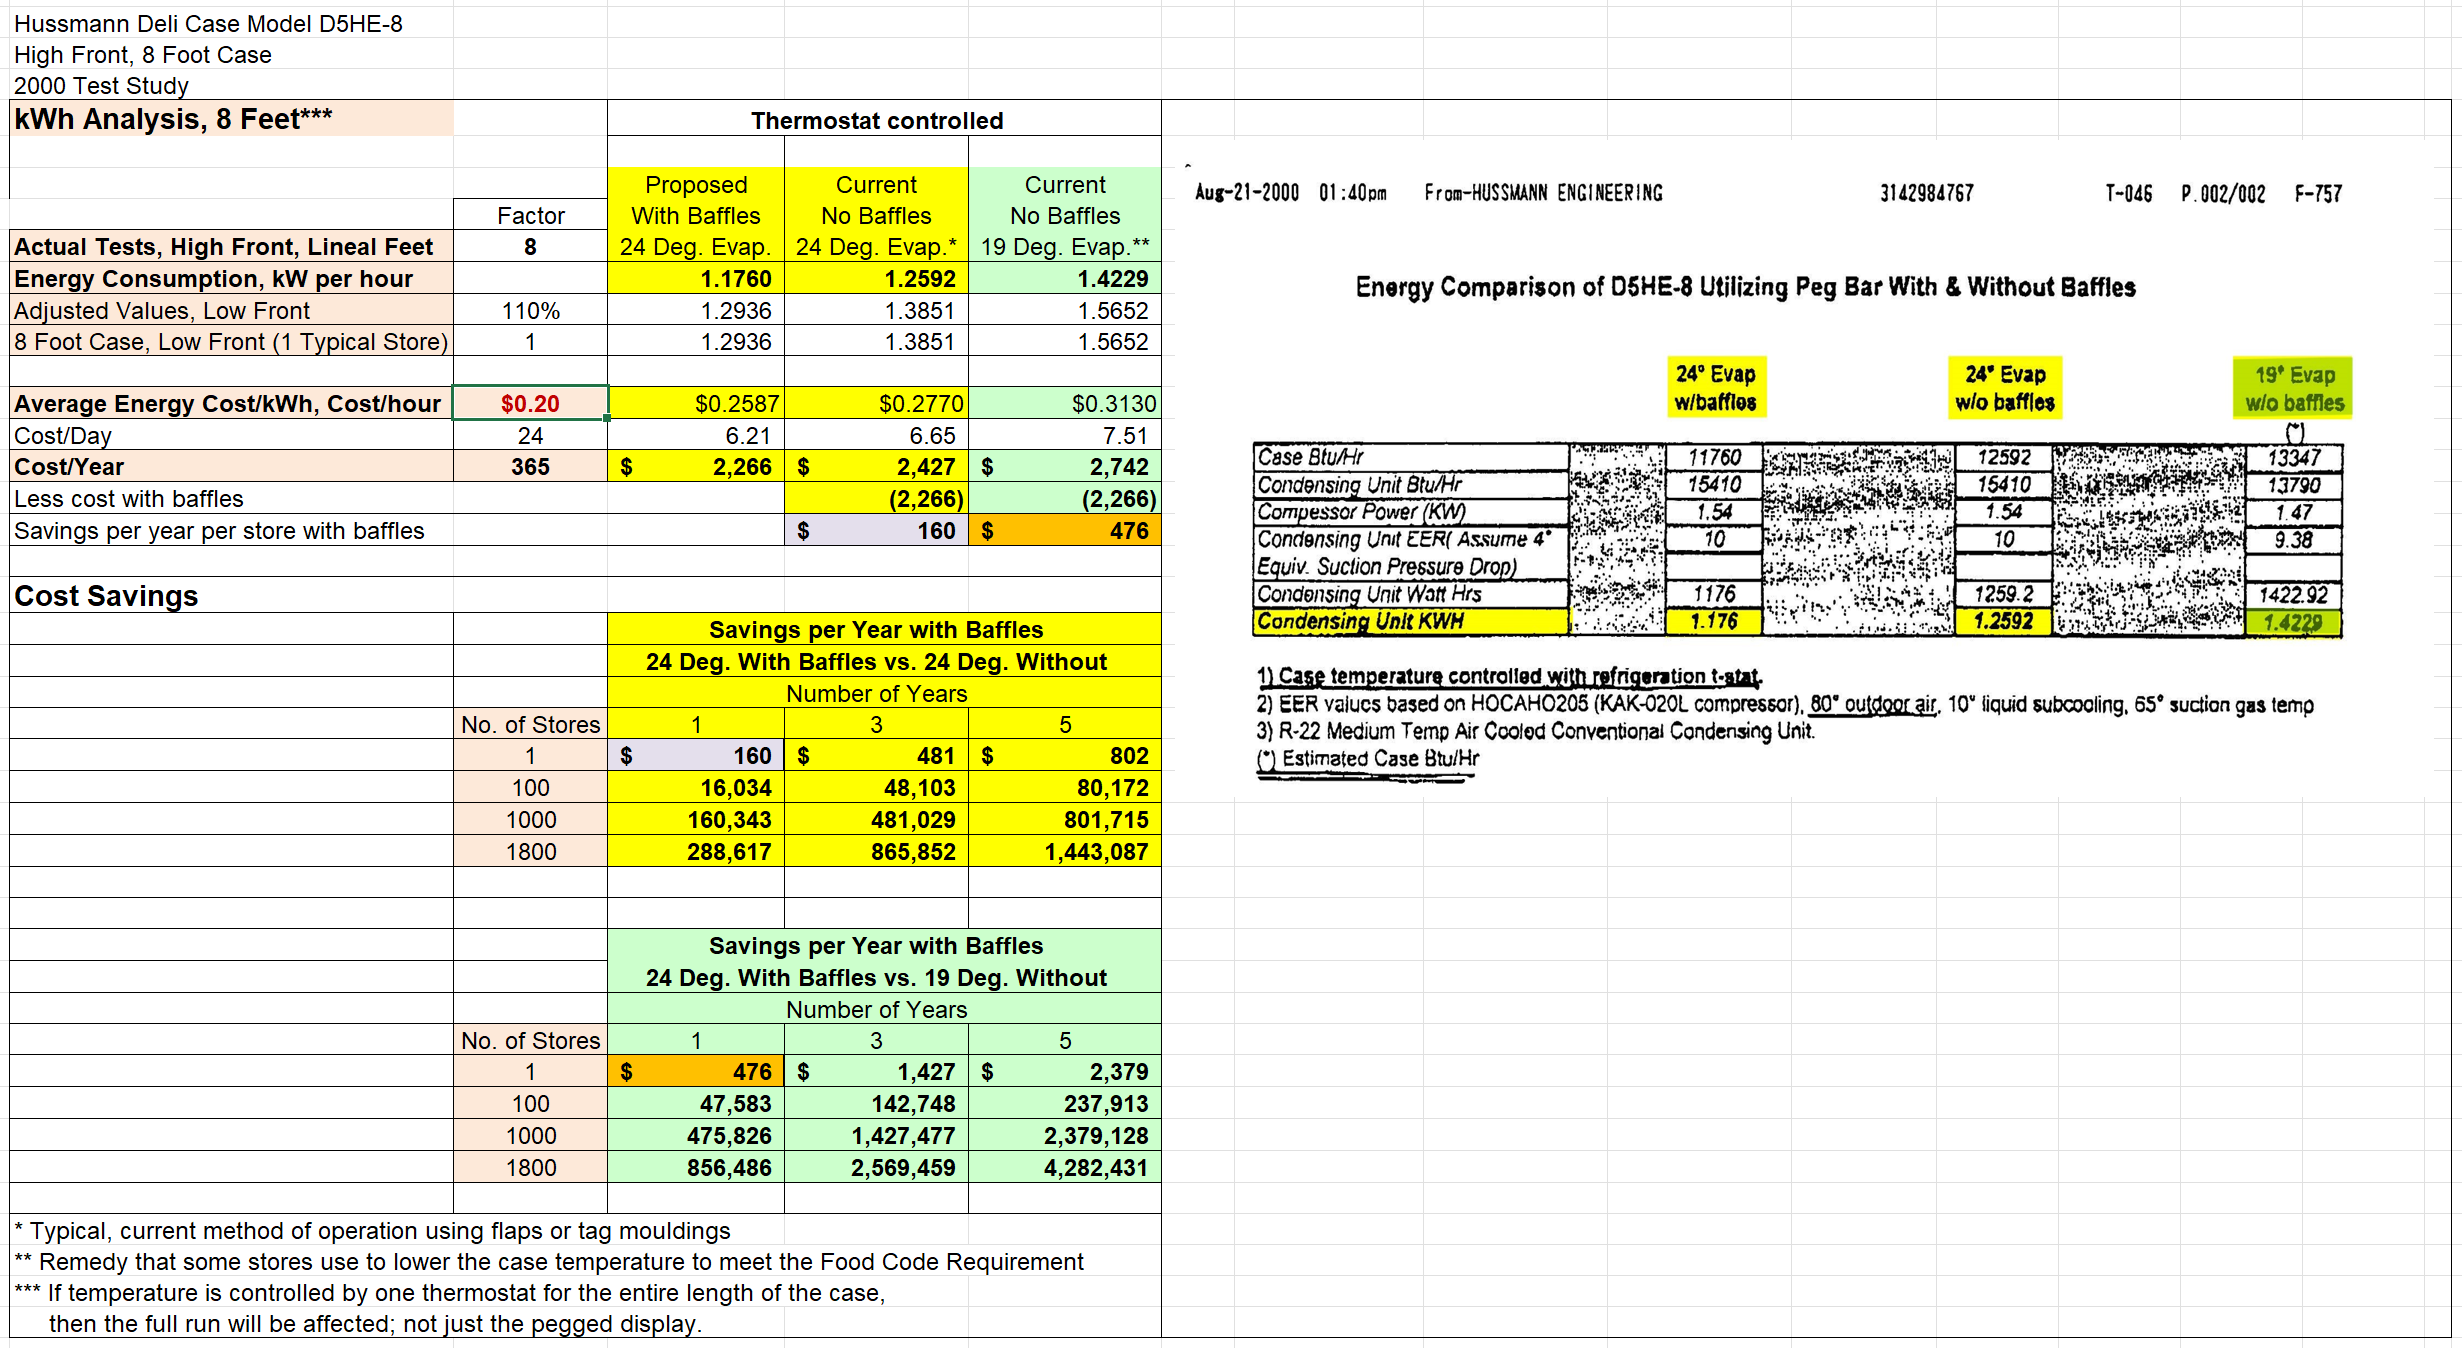Select the $0.3130 cost per hour cell
The image size is (2462, 1348).
(x=1064, y=403)
